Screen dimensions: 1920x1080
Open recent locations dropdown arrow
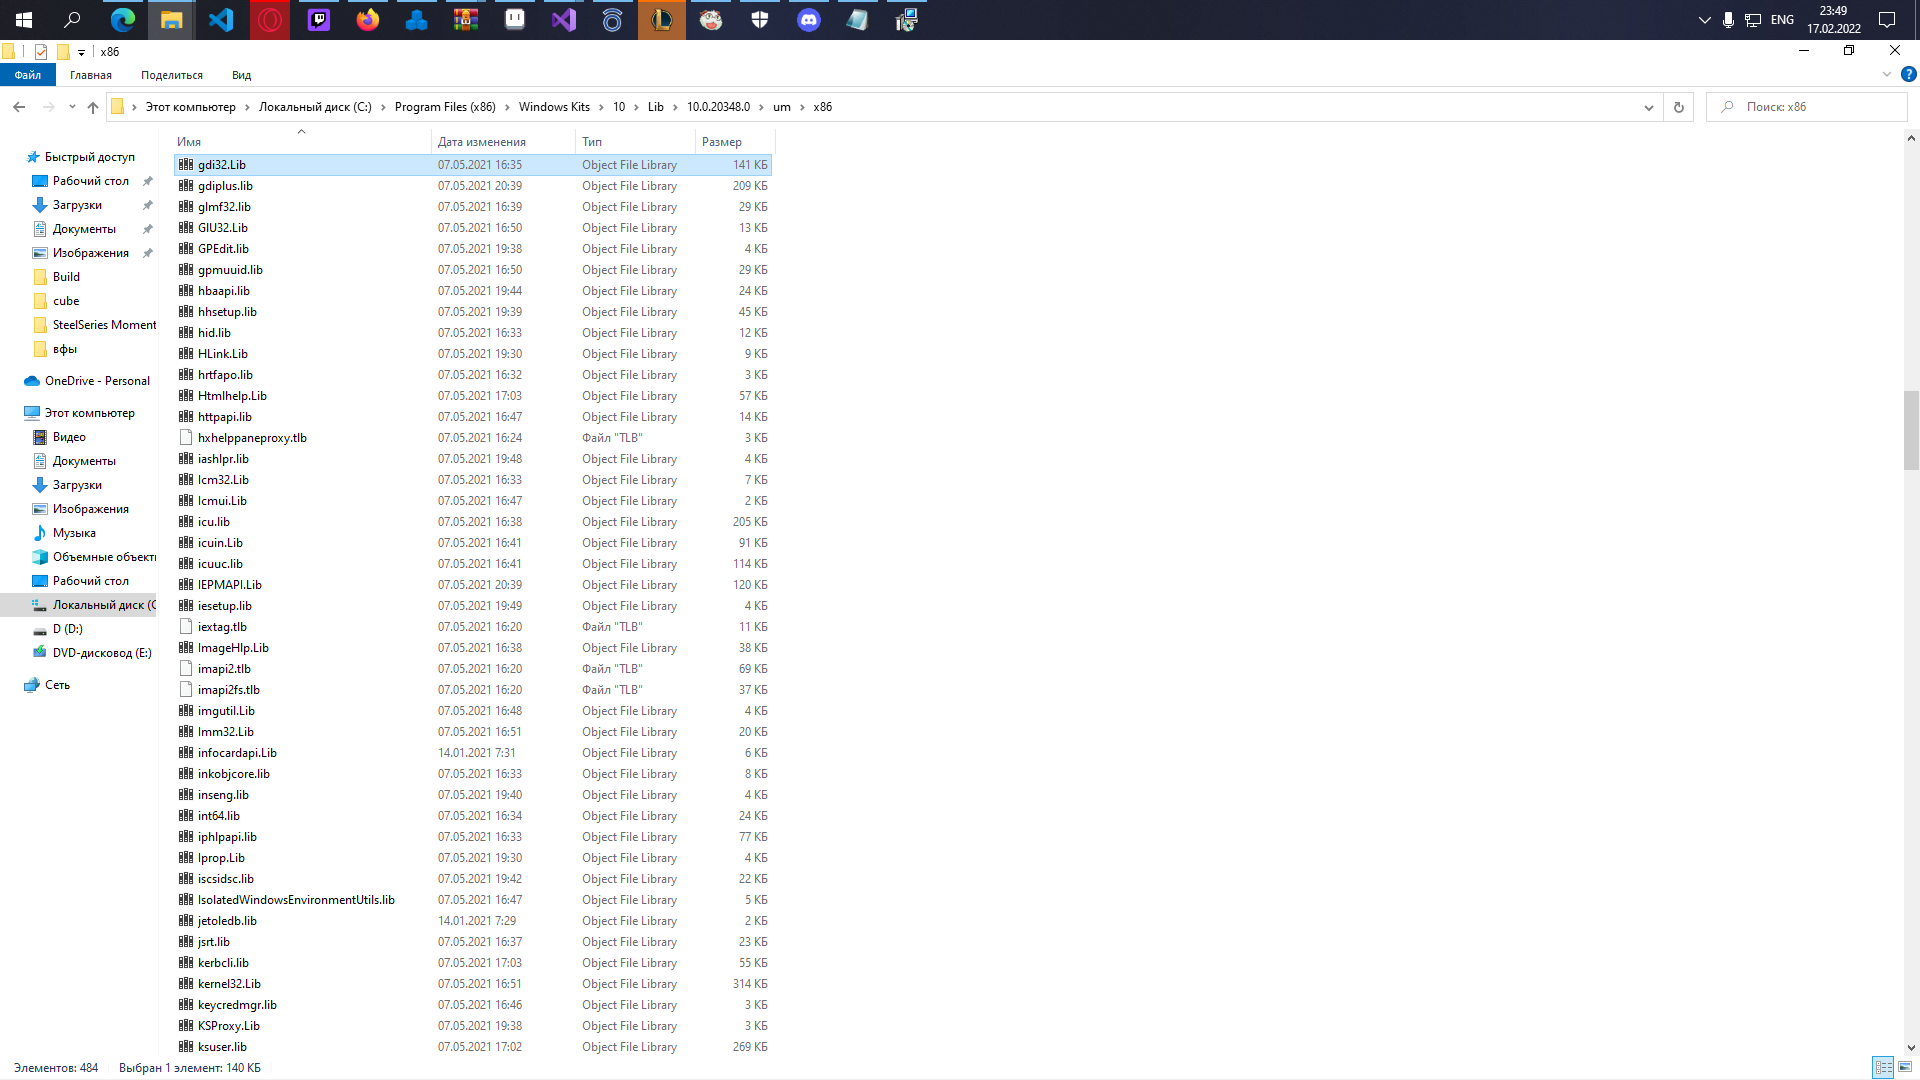click(x=72, y=107)
